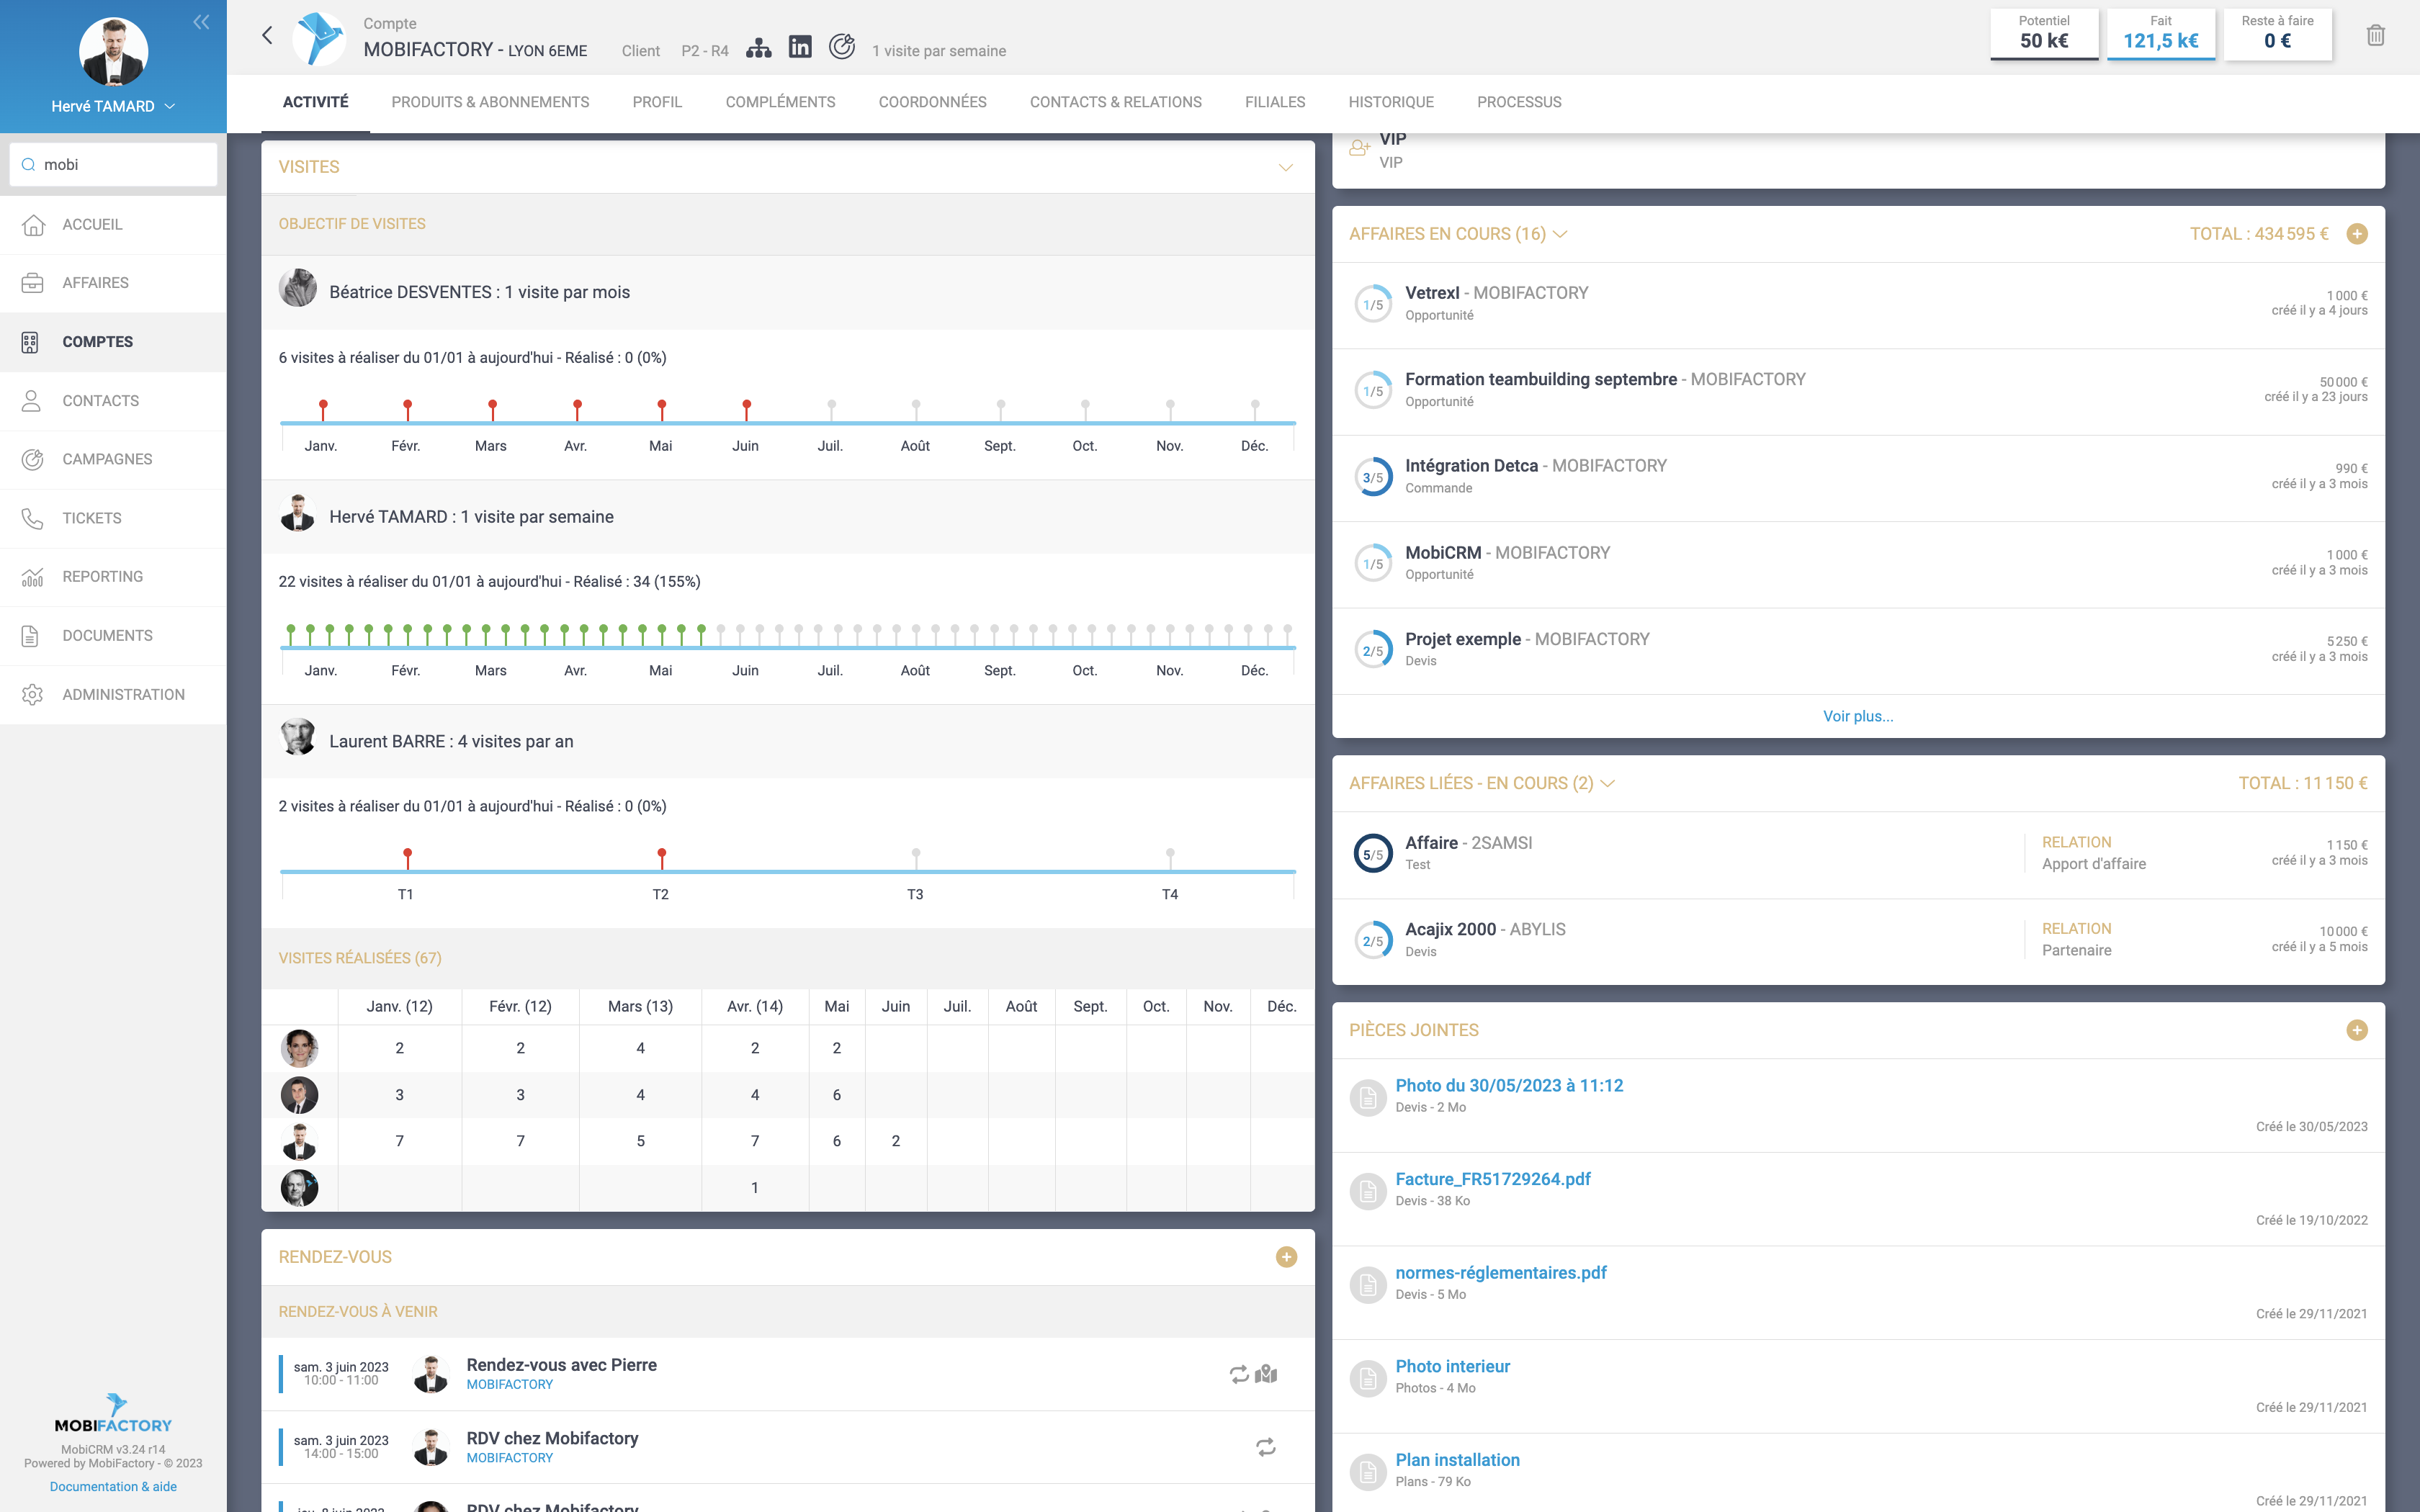Screen dimensions: 2420x1512
Task: Add a pièce jointe with plus icon
Action: click(x=2357, y=1030)
